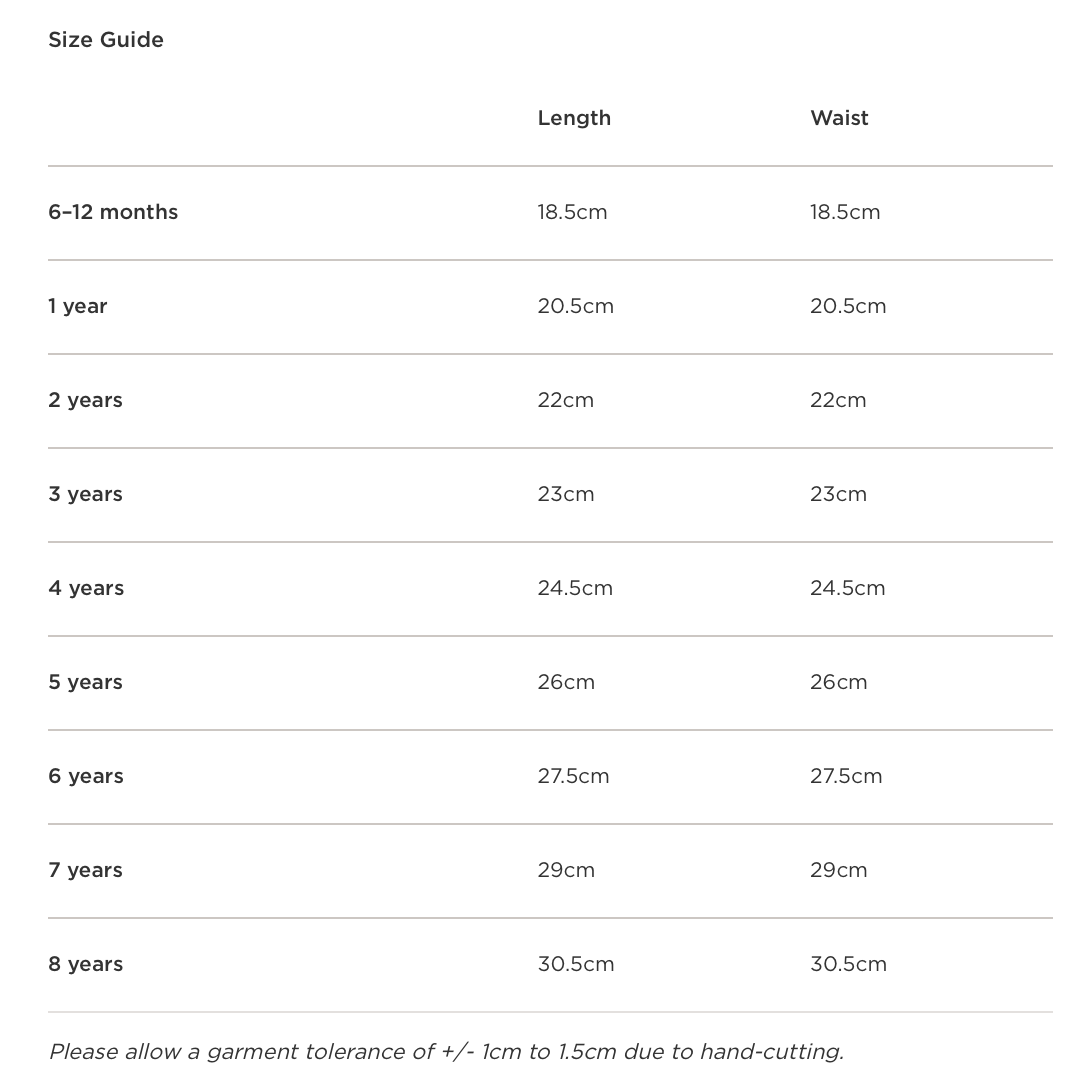The width and height of the screenshot is (1074, 1082).
Task: Click the 3 years row label
Action: pyautogui.click(x=85, y=494)
